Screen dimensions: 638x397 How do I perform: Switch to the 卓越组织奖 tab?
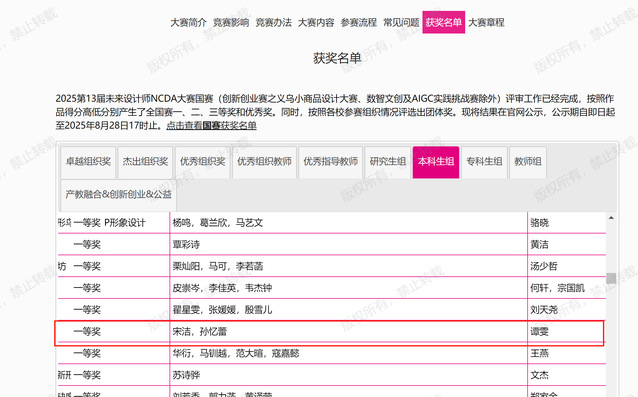(x=88, y=162)
